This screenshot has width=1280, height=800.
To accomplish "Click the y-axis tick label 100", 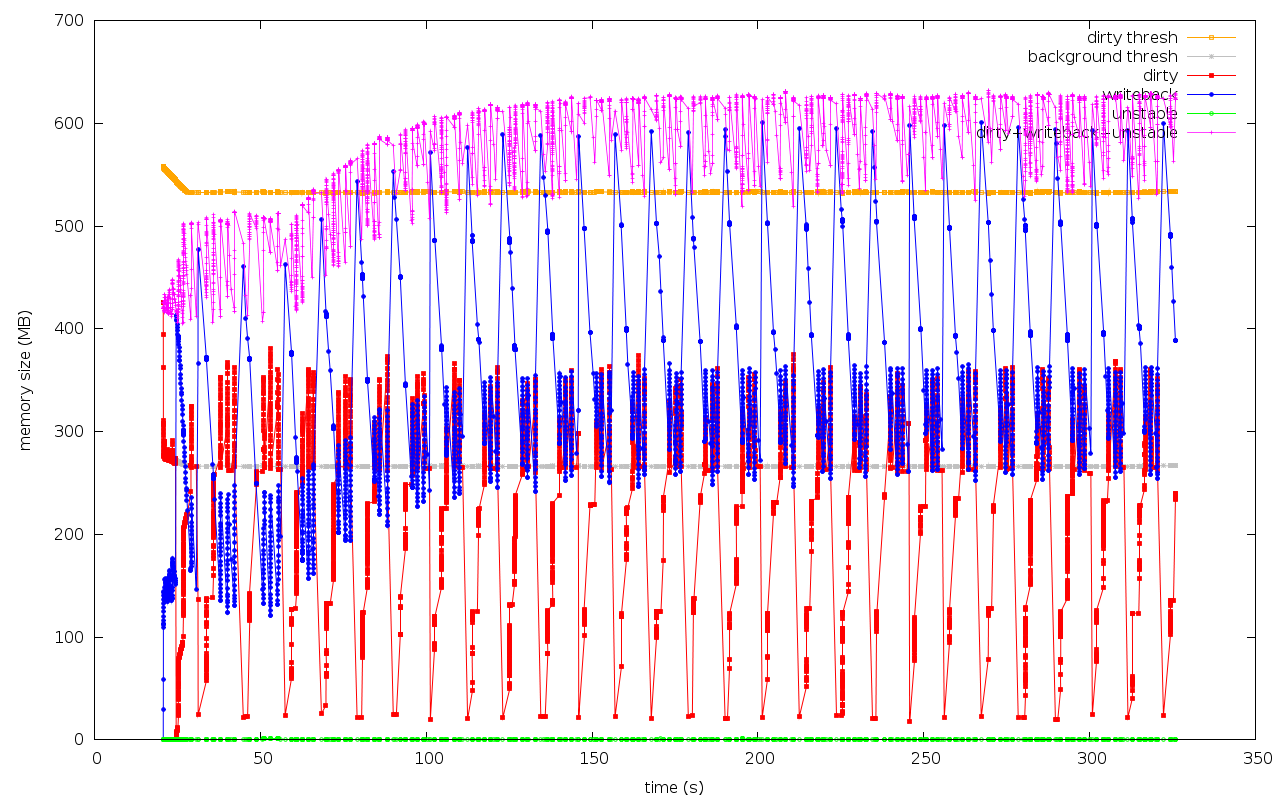I will click(x=71, y=637).
